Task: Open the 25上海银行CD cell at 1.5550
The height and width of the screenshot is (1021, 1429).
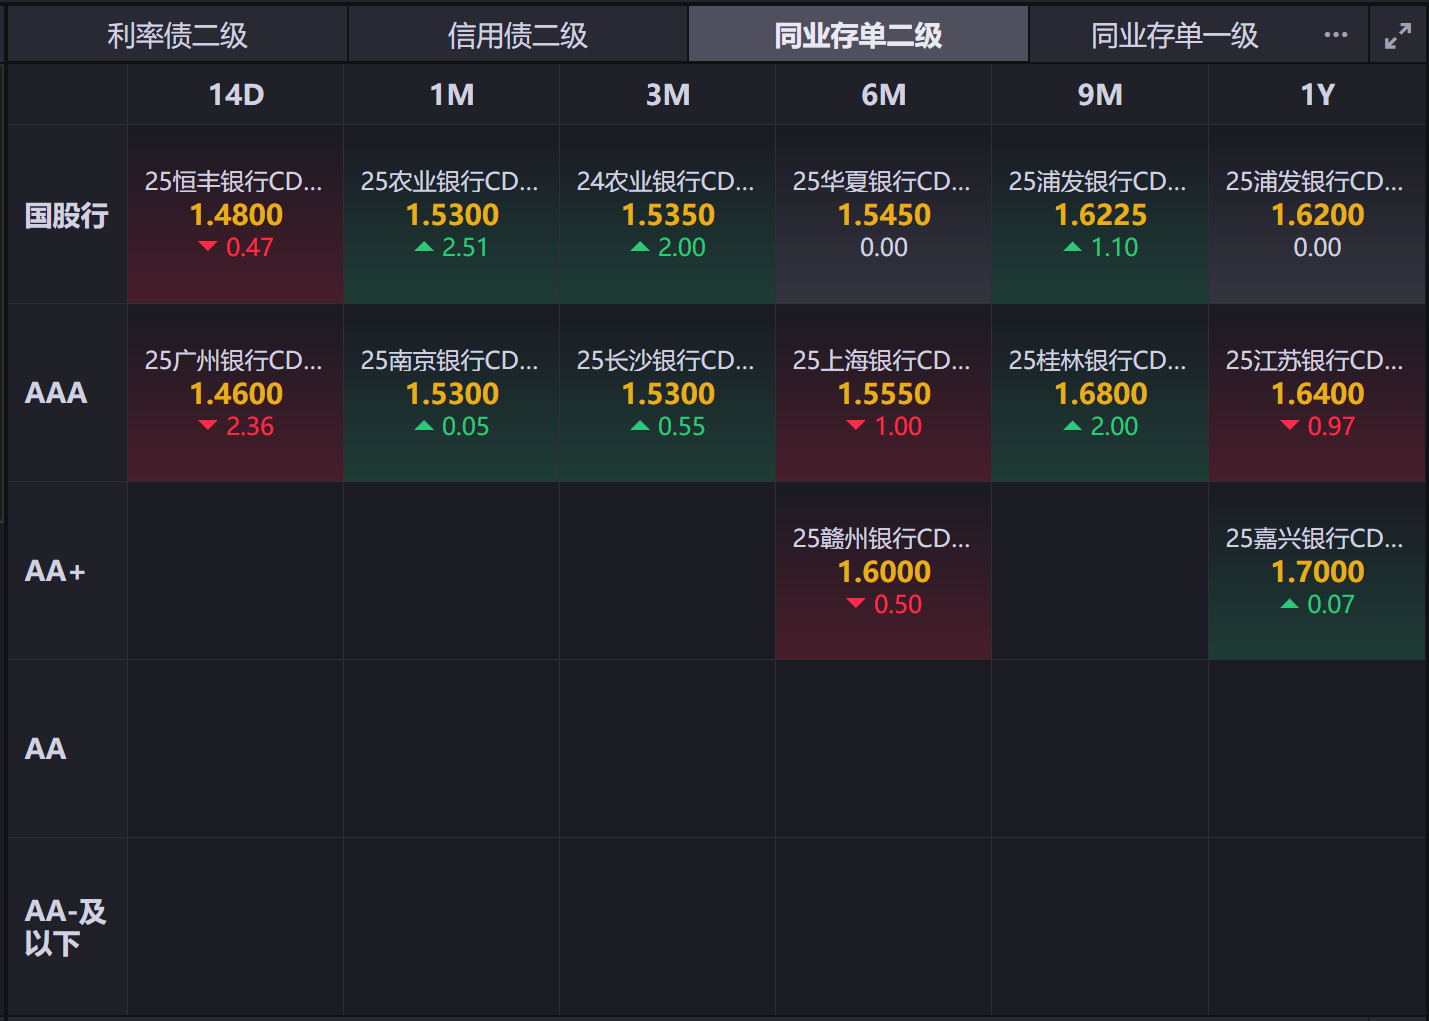Action: click(x=884, y=393)
